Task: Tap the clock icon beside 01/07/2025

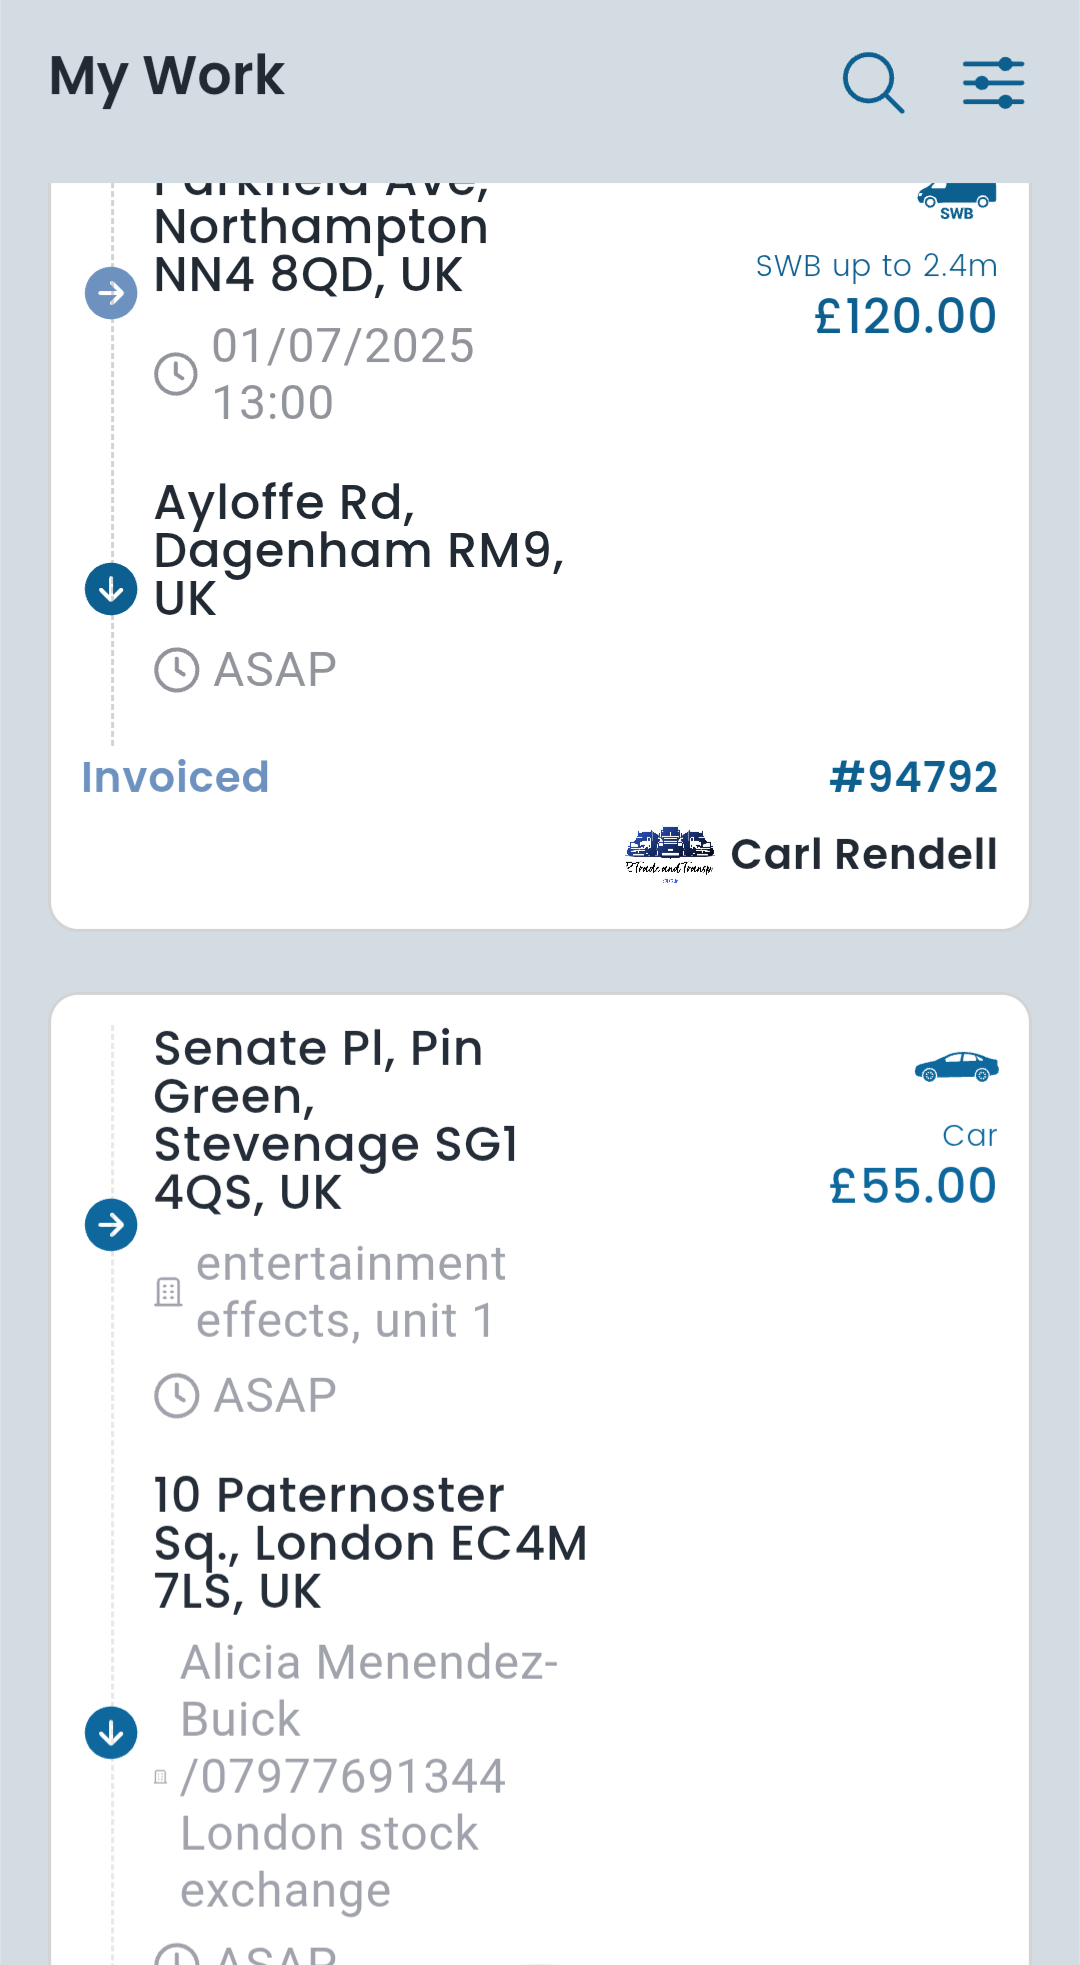Action: point(176,374)
